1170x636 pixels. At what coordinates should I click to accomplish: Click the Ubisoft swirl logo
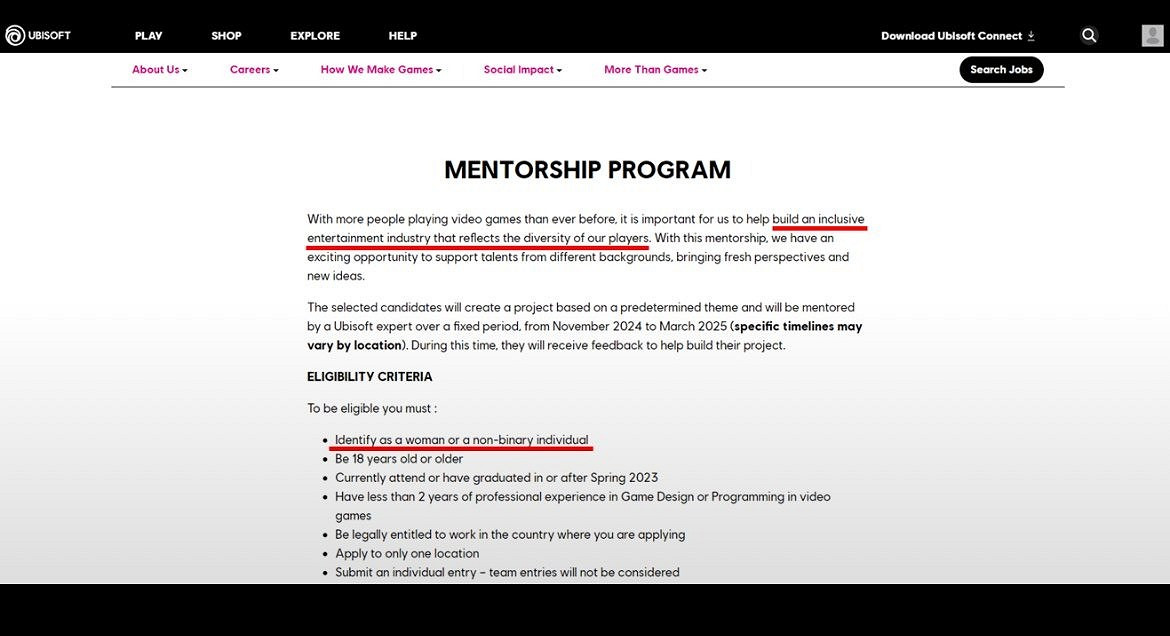pyautogui.click(x=15, y=36)
